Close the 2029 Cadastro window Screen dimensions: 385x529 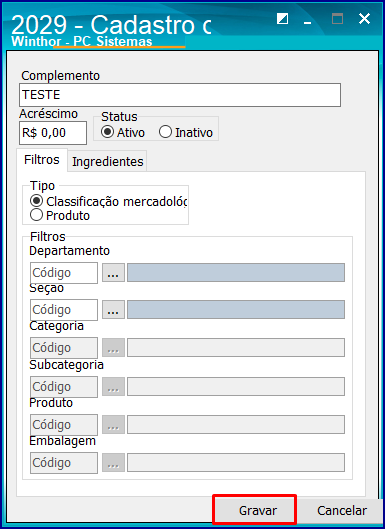(x=365, y=19)
